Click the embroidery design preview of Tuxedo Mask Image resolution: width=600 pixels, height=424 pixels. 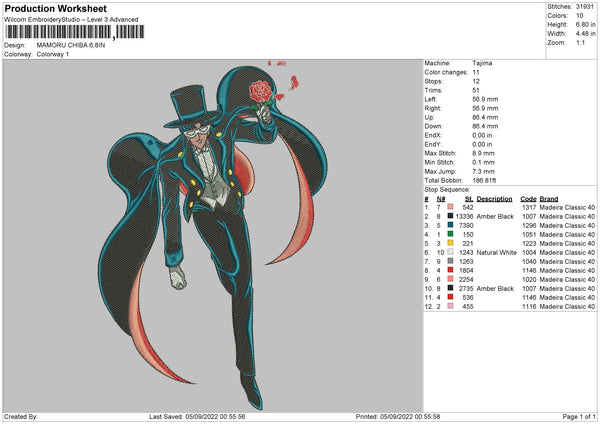click(x=213, y=236)
